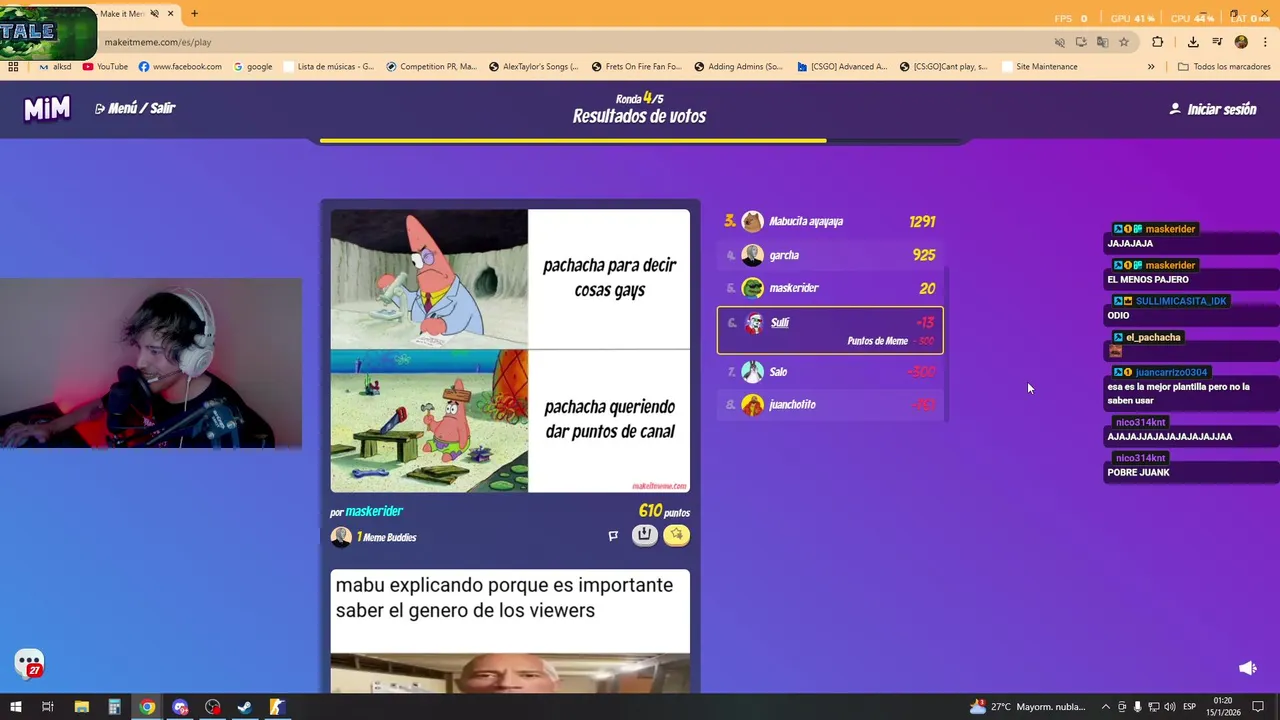Switch the ESP input language
The height and width of the screenshot is (720, 1280).
click(1190, 707)
